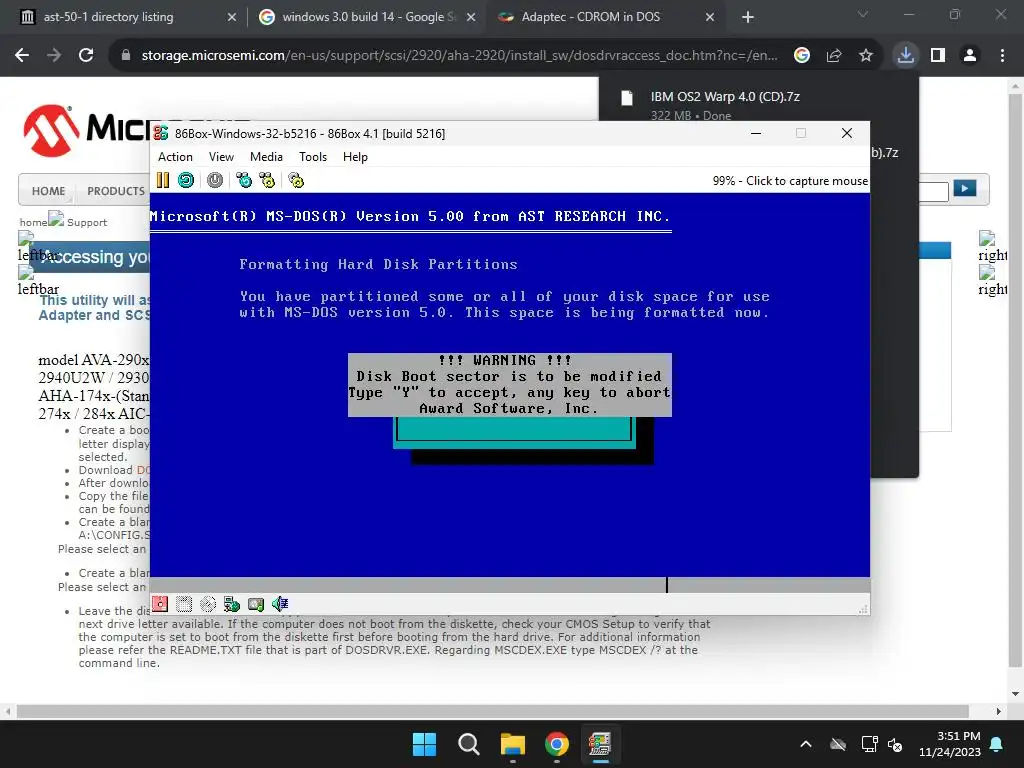Reload the Microsemi page
Viewport: 1024px width, 768px height.
pyautogui.click(x=86, y=56)
